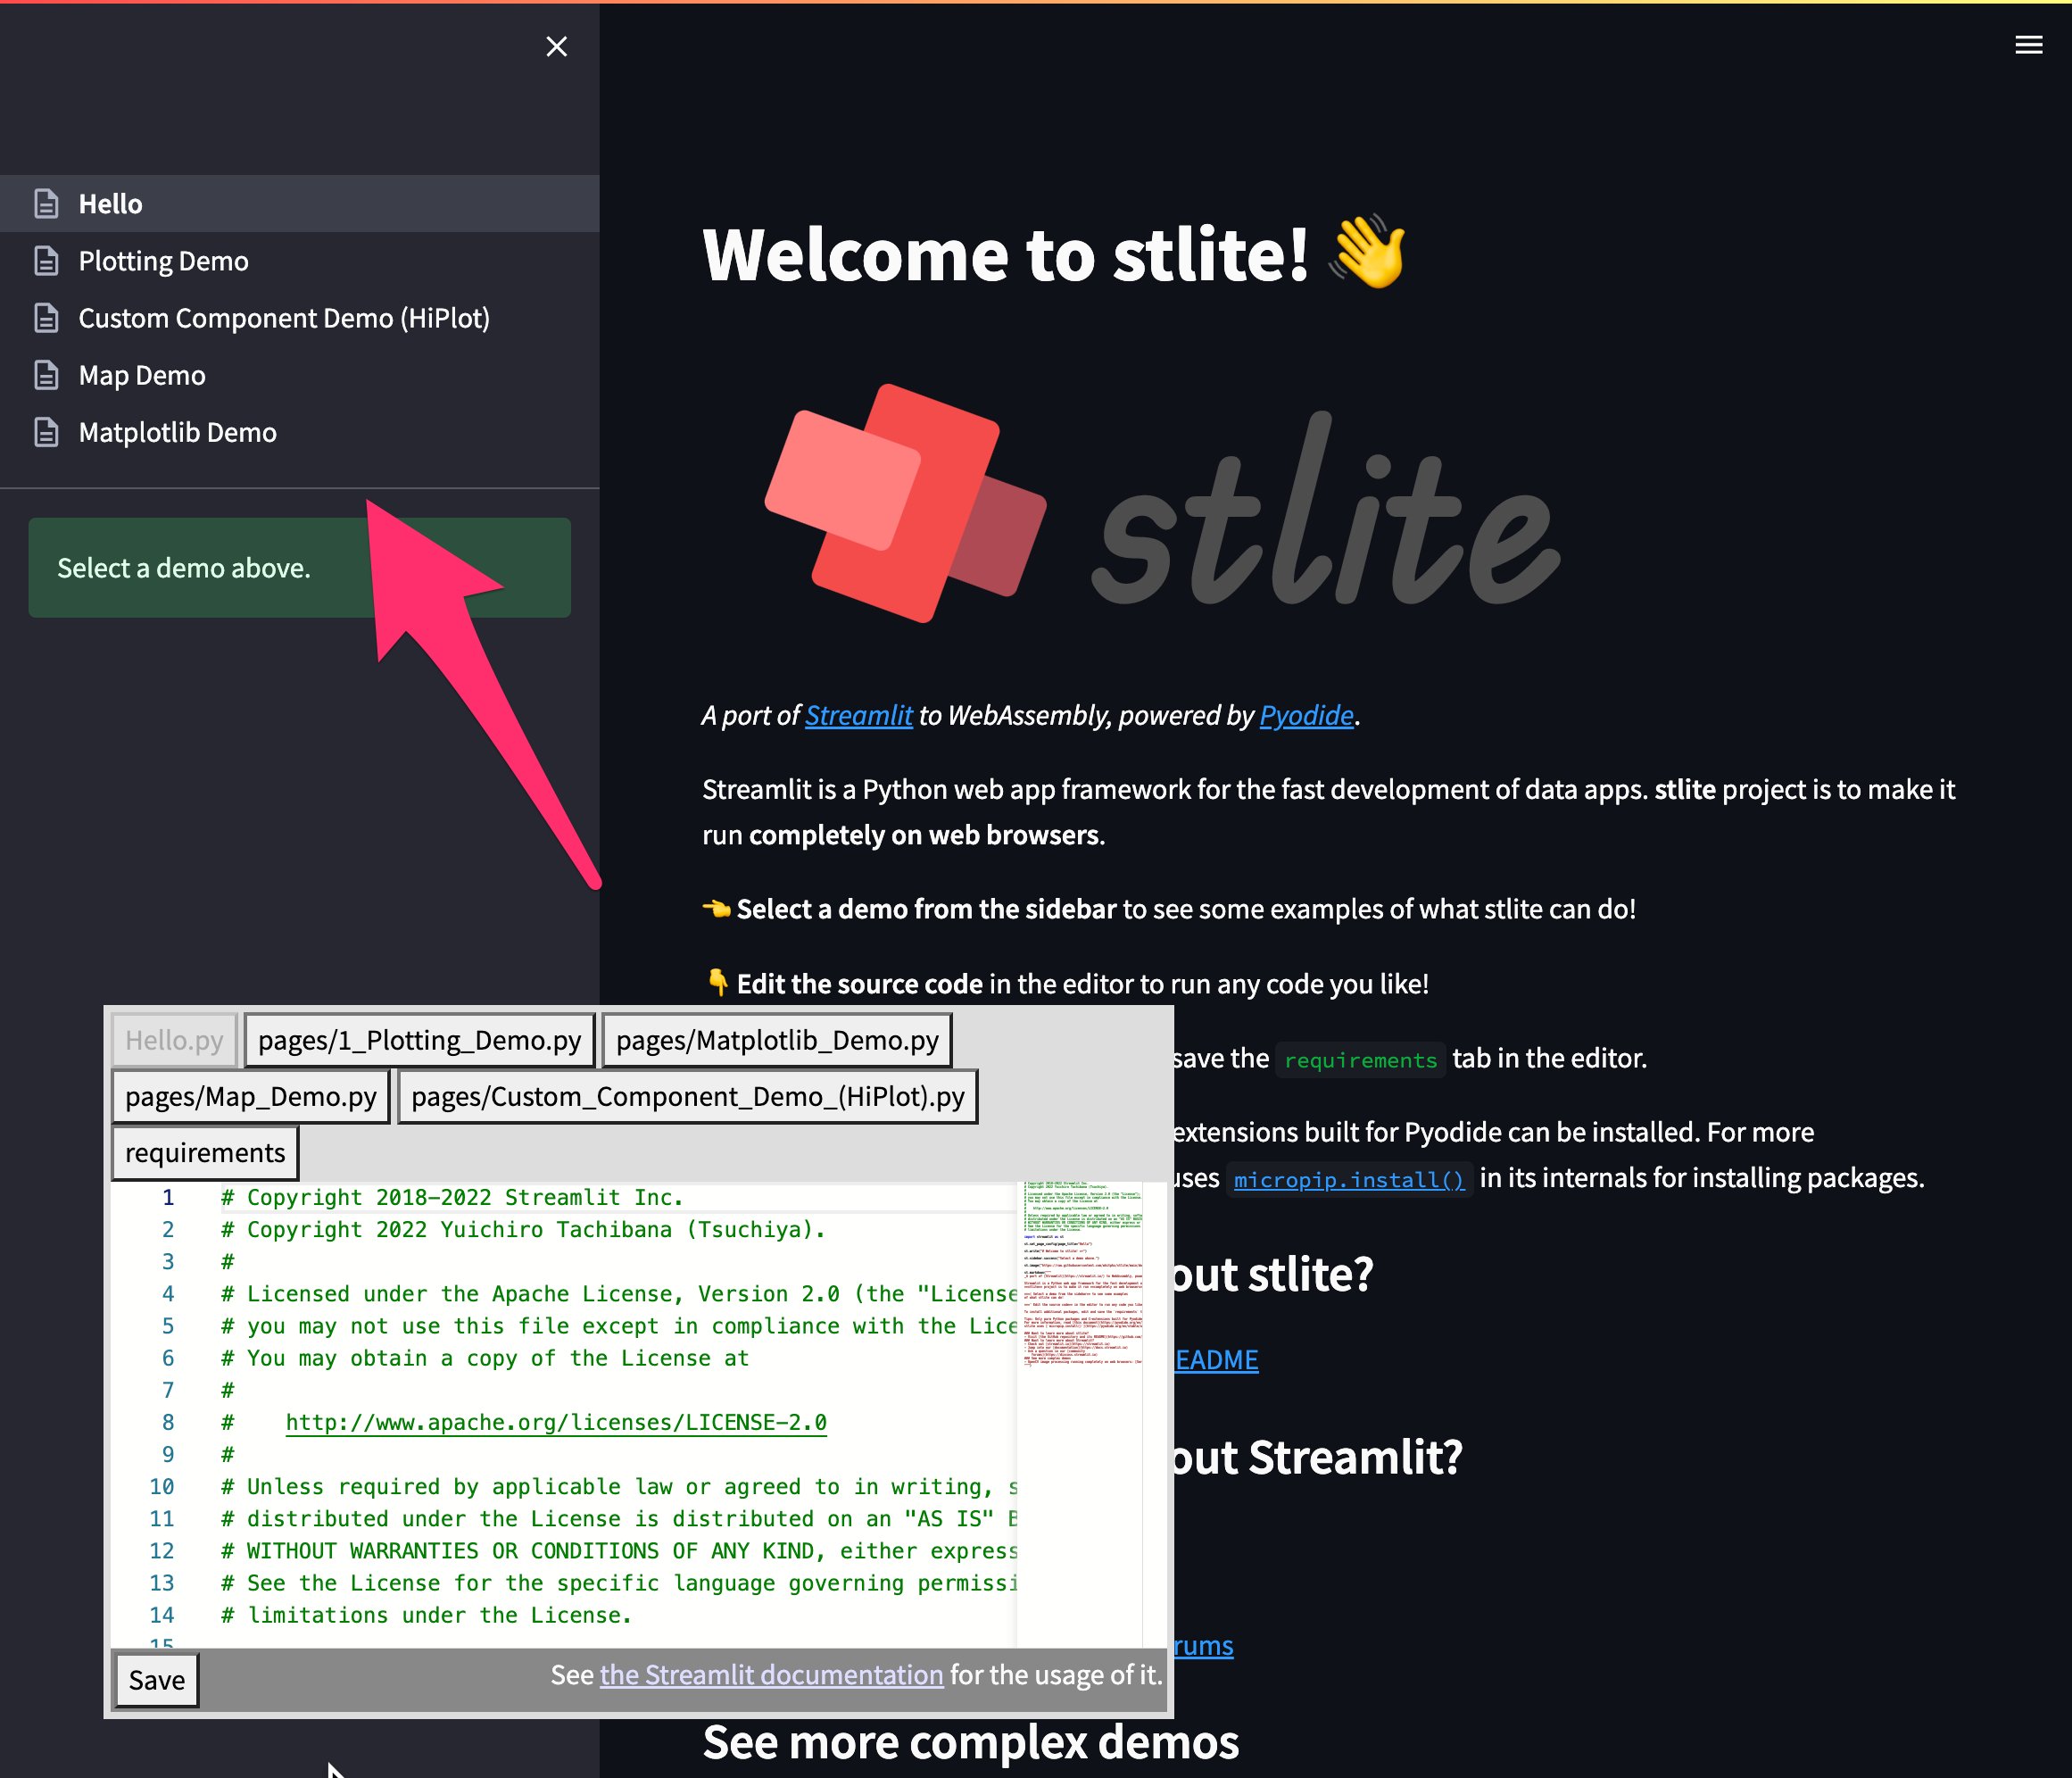Open the Pyodide hyperlink
The width and height of the screenshot is (2072, 1778).
tap(1305, 715)
